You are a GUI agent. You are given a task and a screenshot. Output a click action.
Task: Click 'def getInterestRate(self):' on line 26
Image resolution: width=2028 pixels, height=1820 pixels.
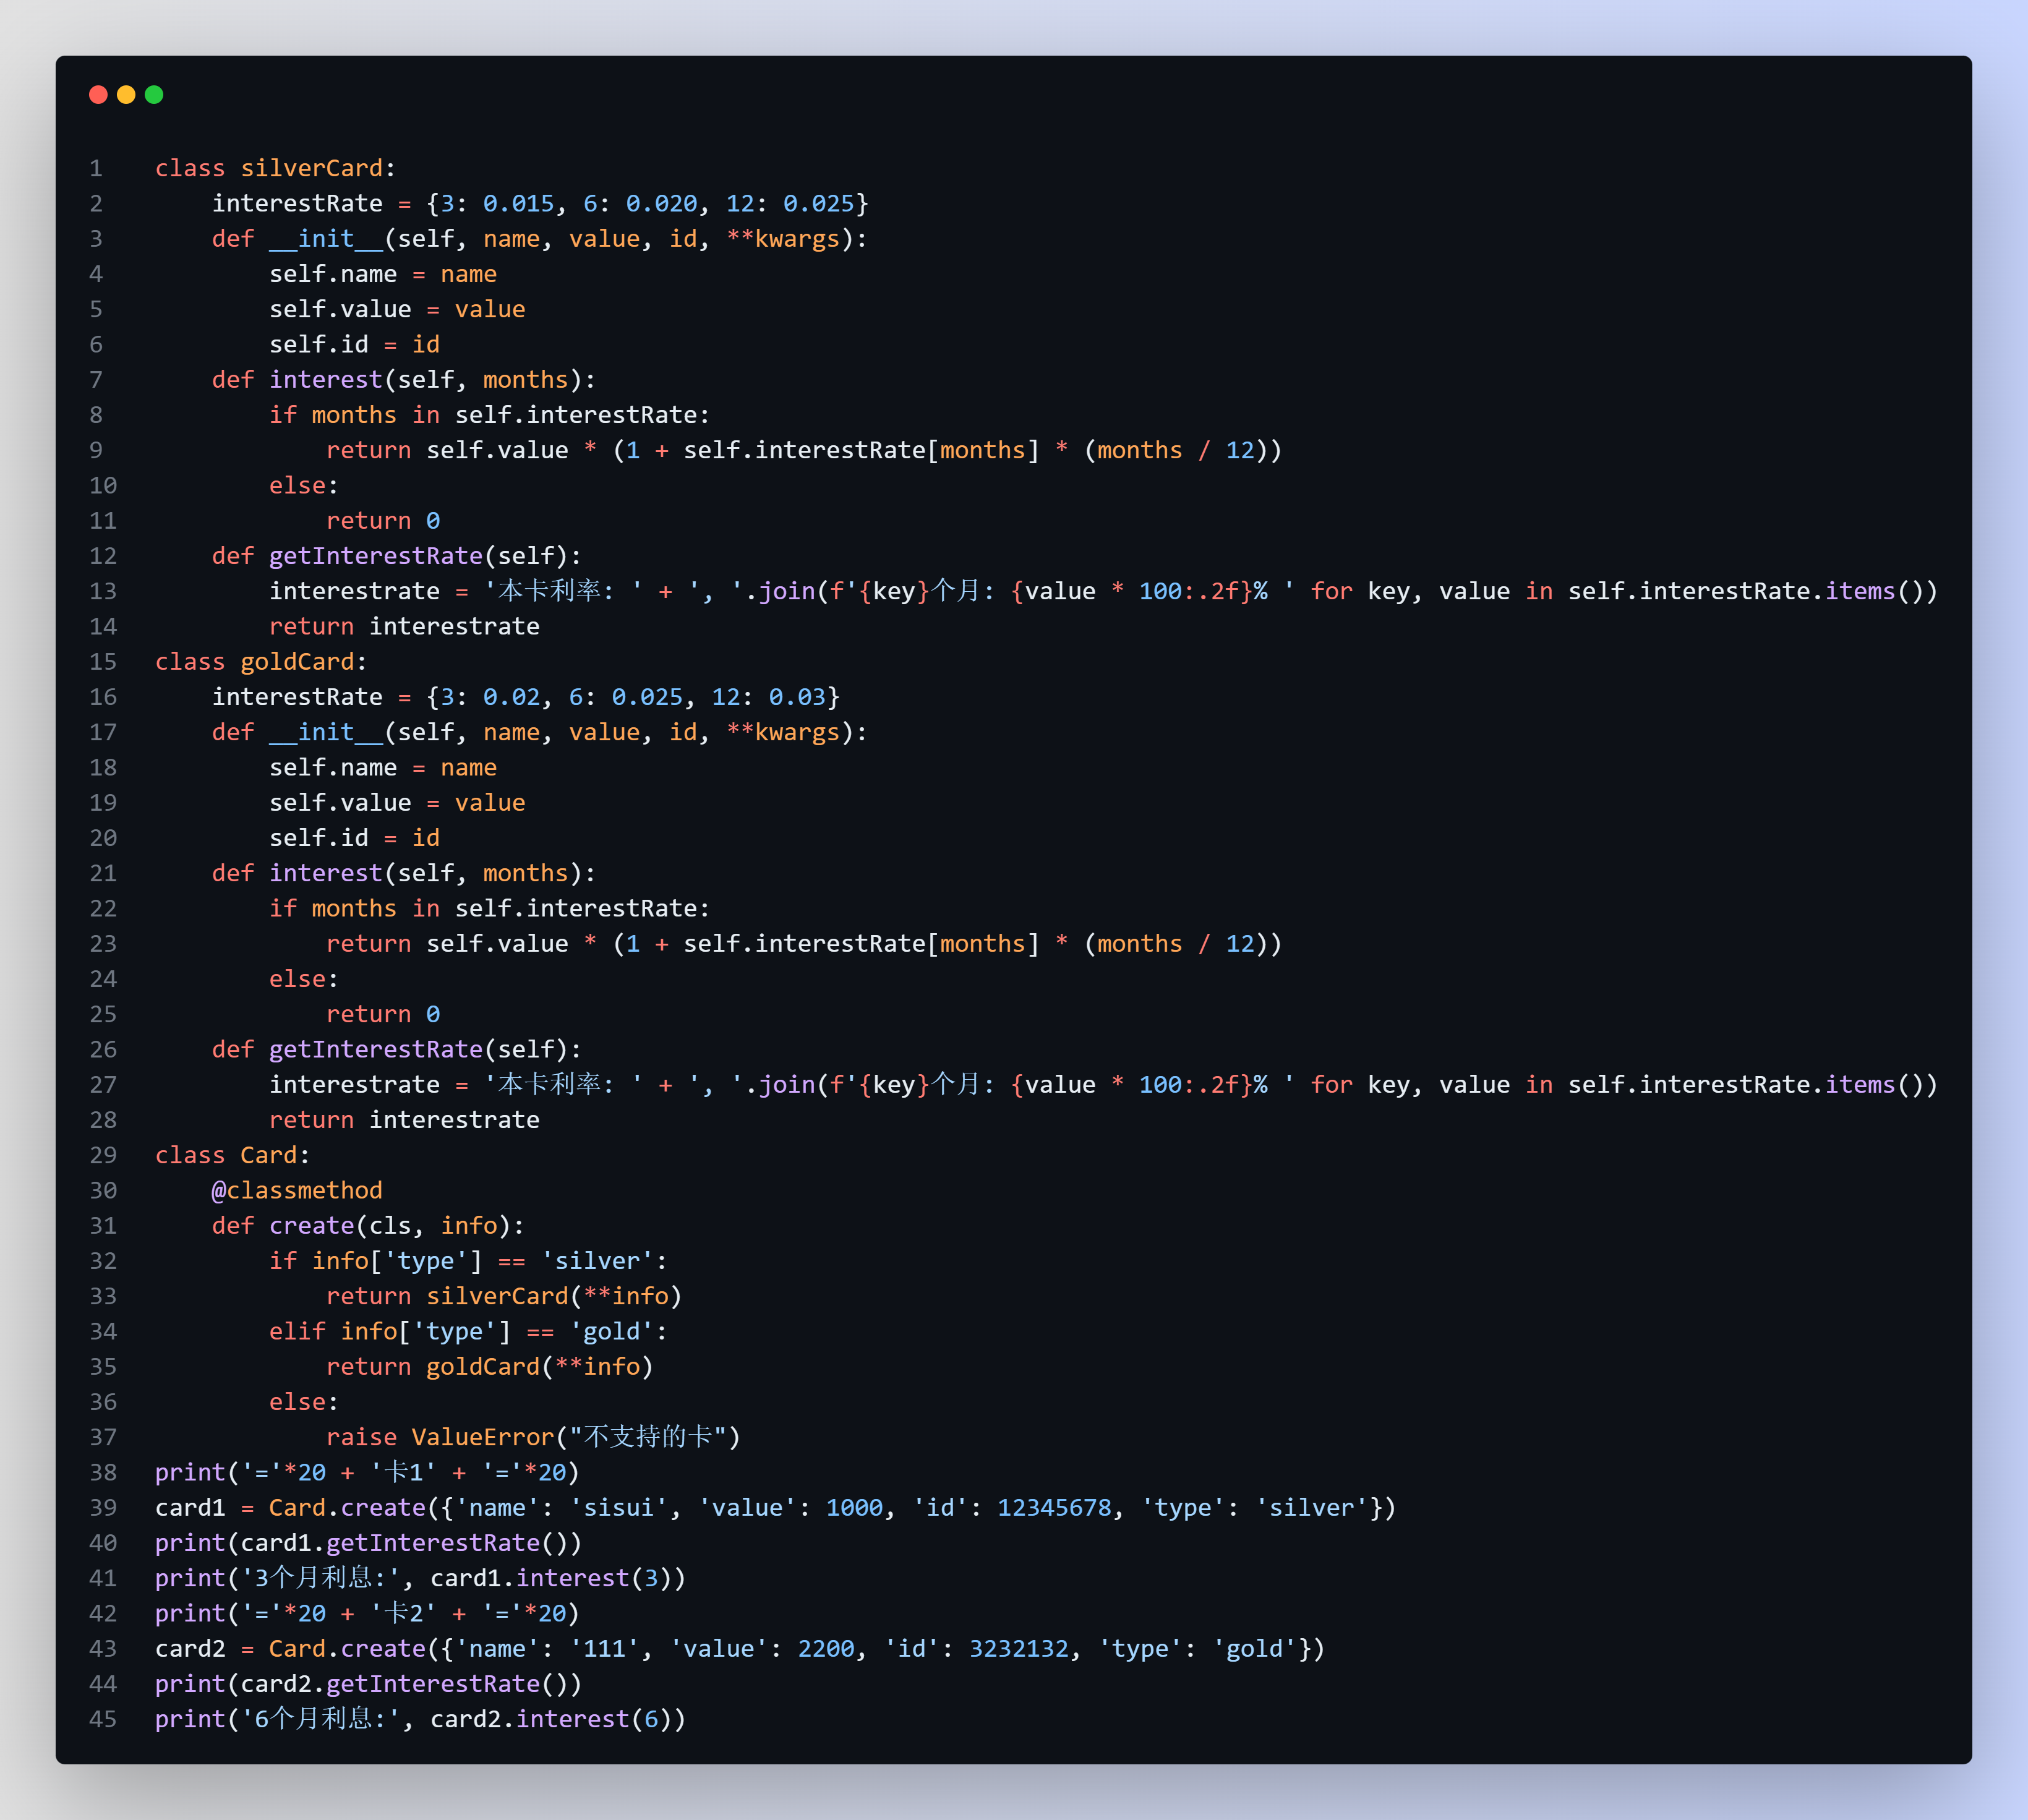(397, 1049)
